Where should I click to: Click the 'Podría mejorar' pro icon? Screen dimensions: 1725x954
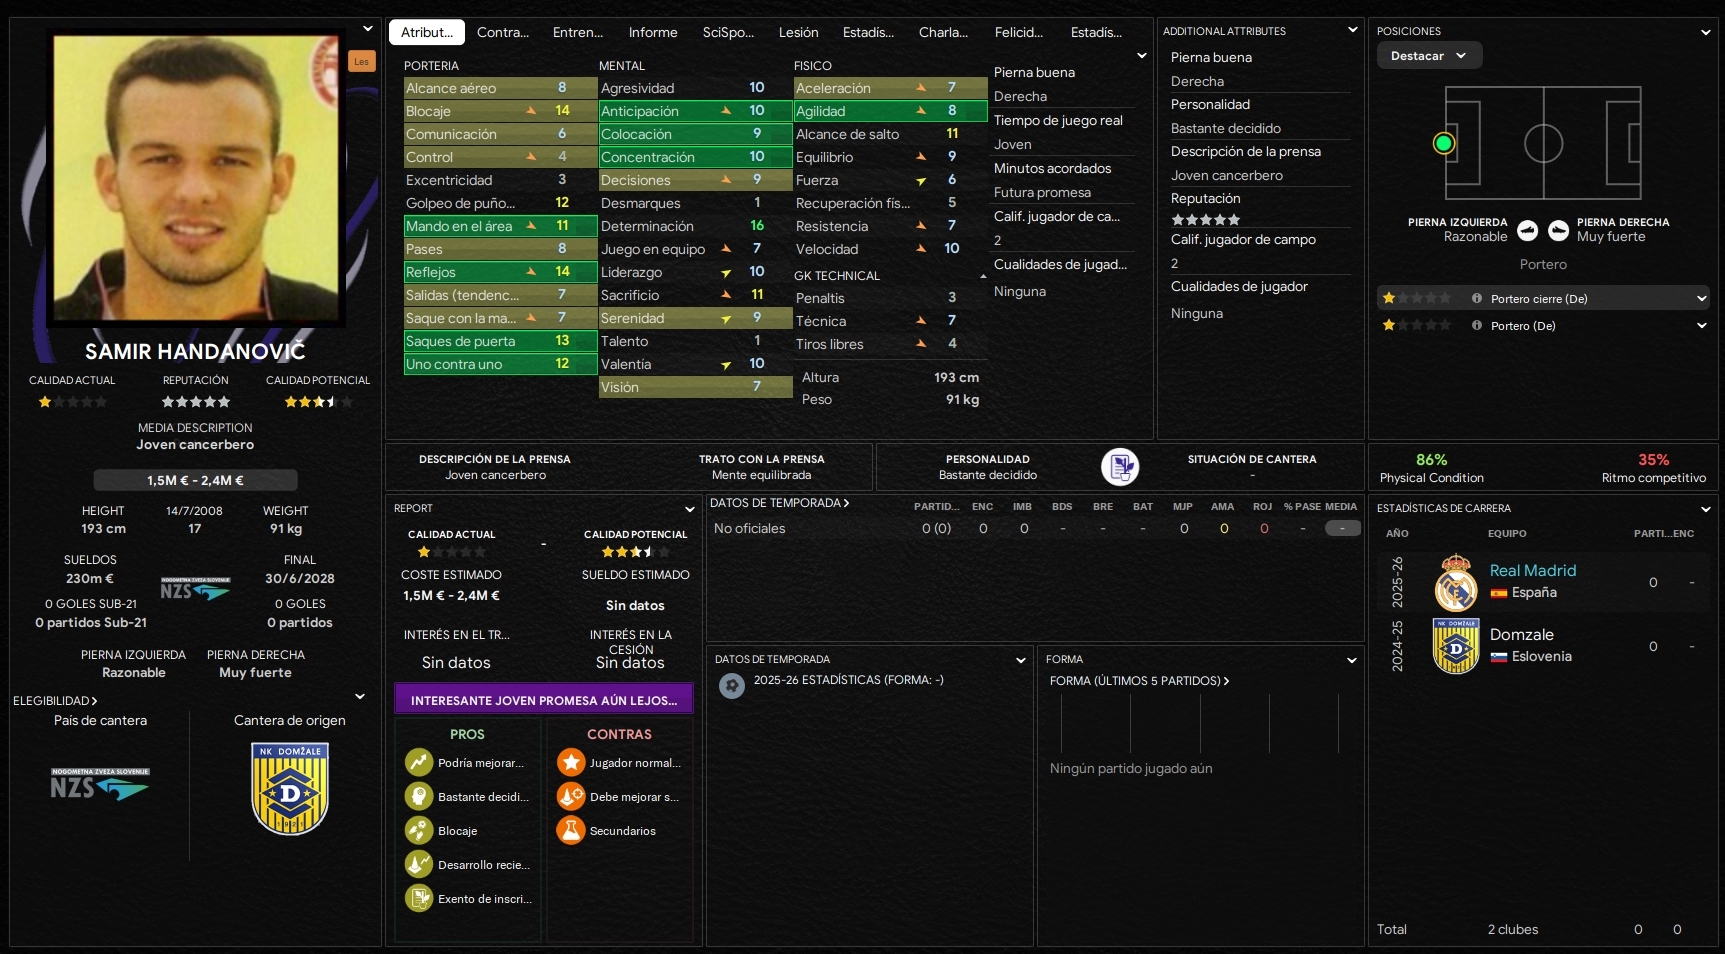[x=418, y=763]
